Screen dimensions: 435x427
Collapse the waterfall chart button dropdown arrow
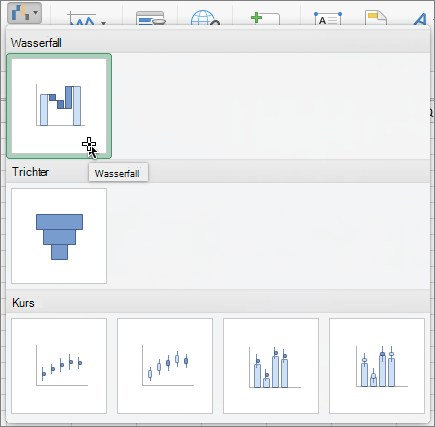35,13
